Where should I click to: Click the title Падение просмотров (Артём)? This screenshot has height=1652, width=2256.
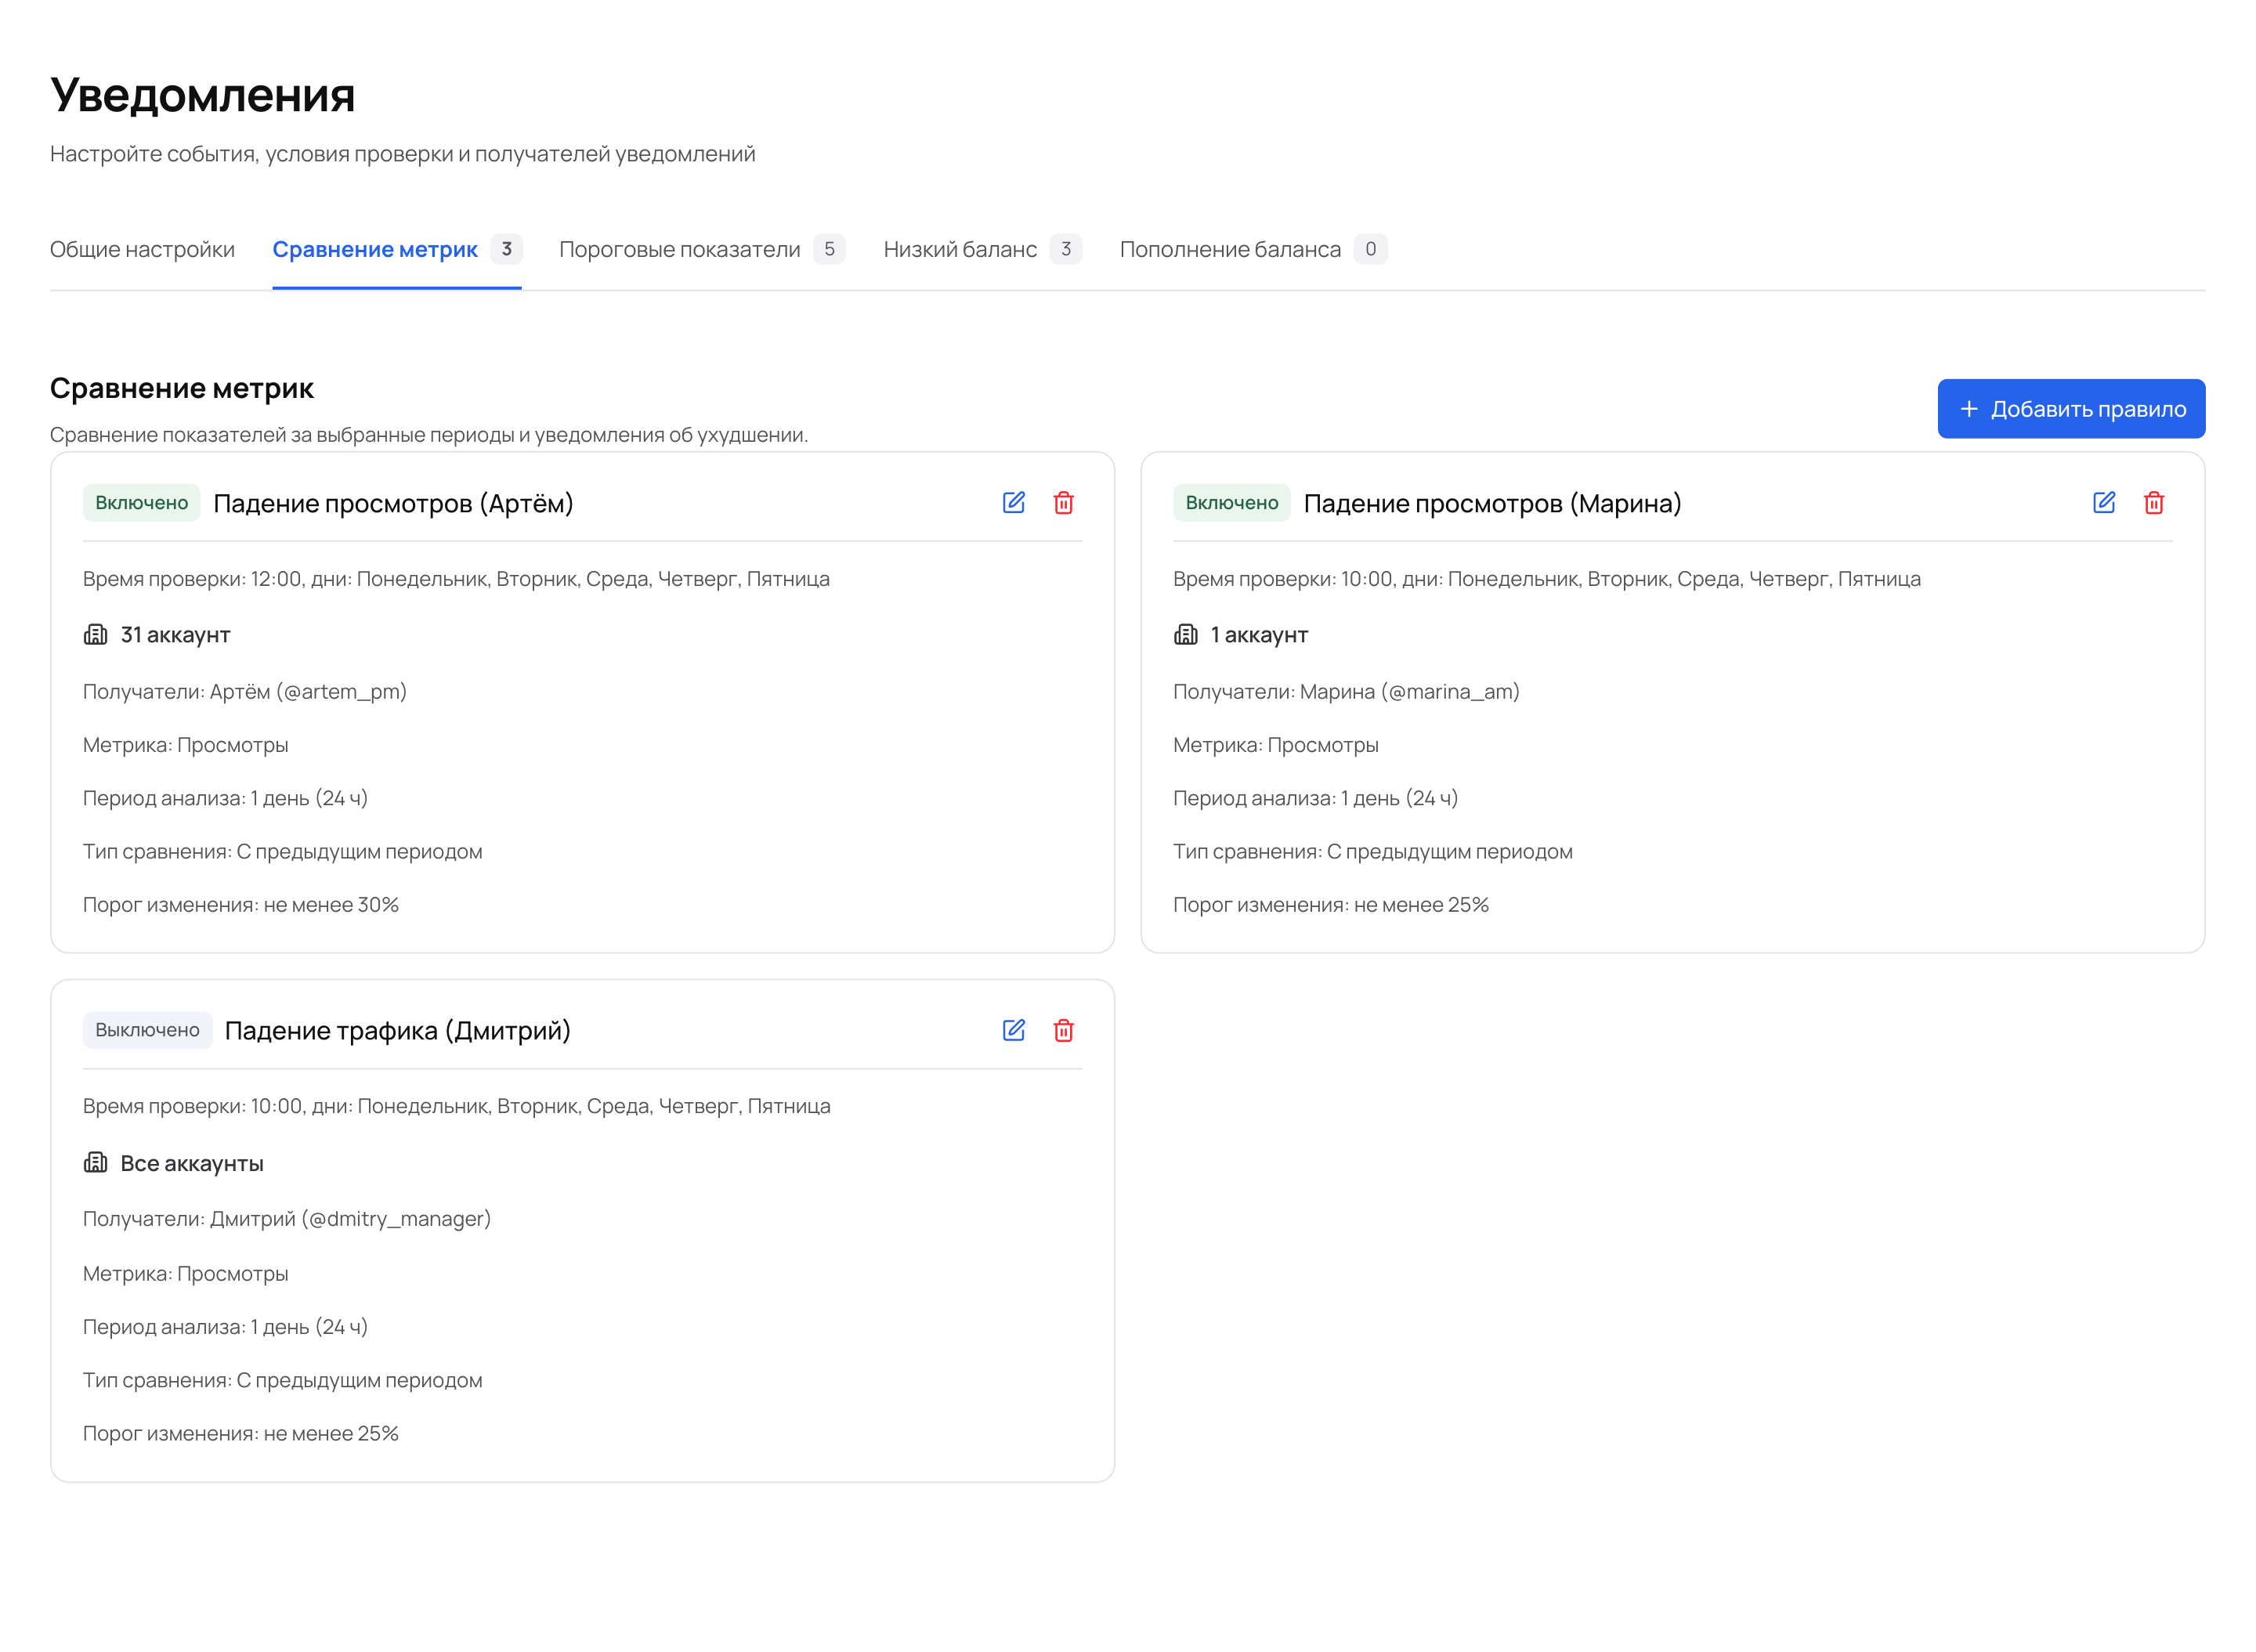393,503
